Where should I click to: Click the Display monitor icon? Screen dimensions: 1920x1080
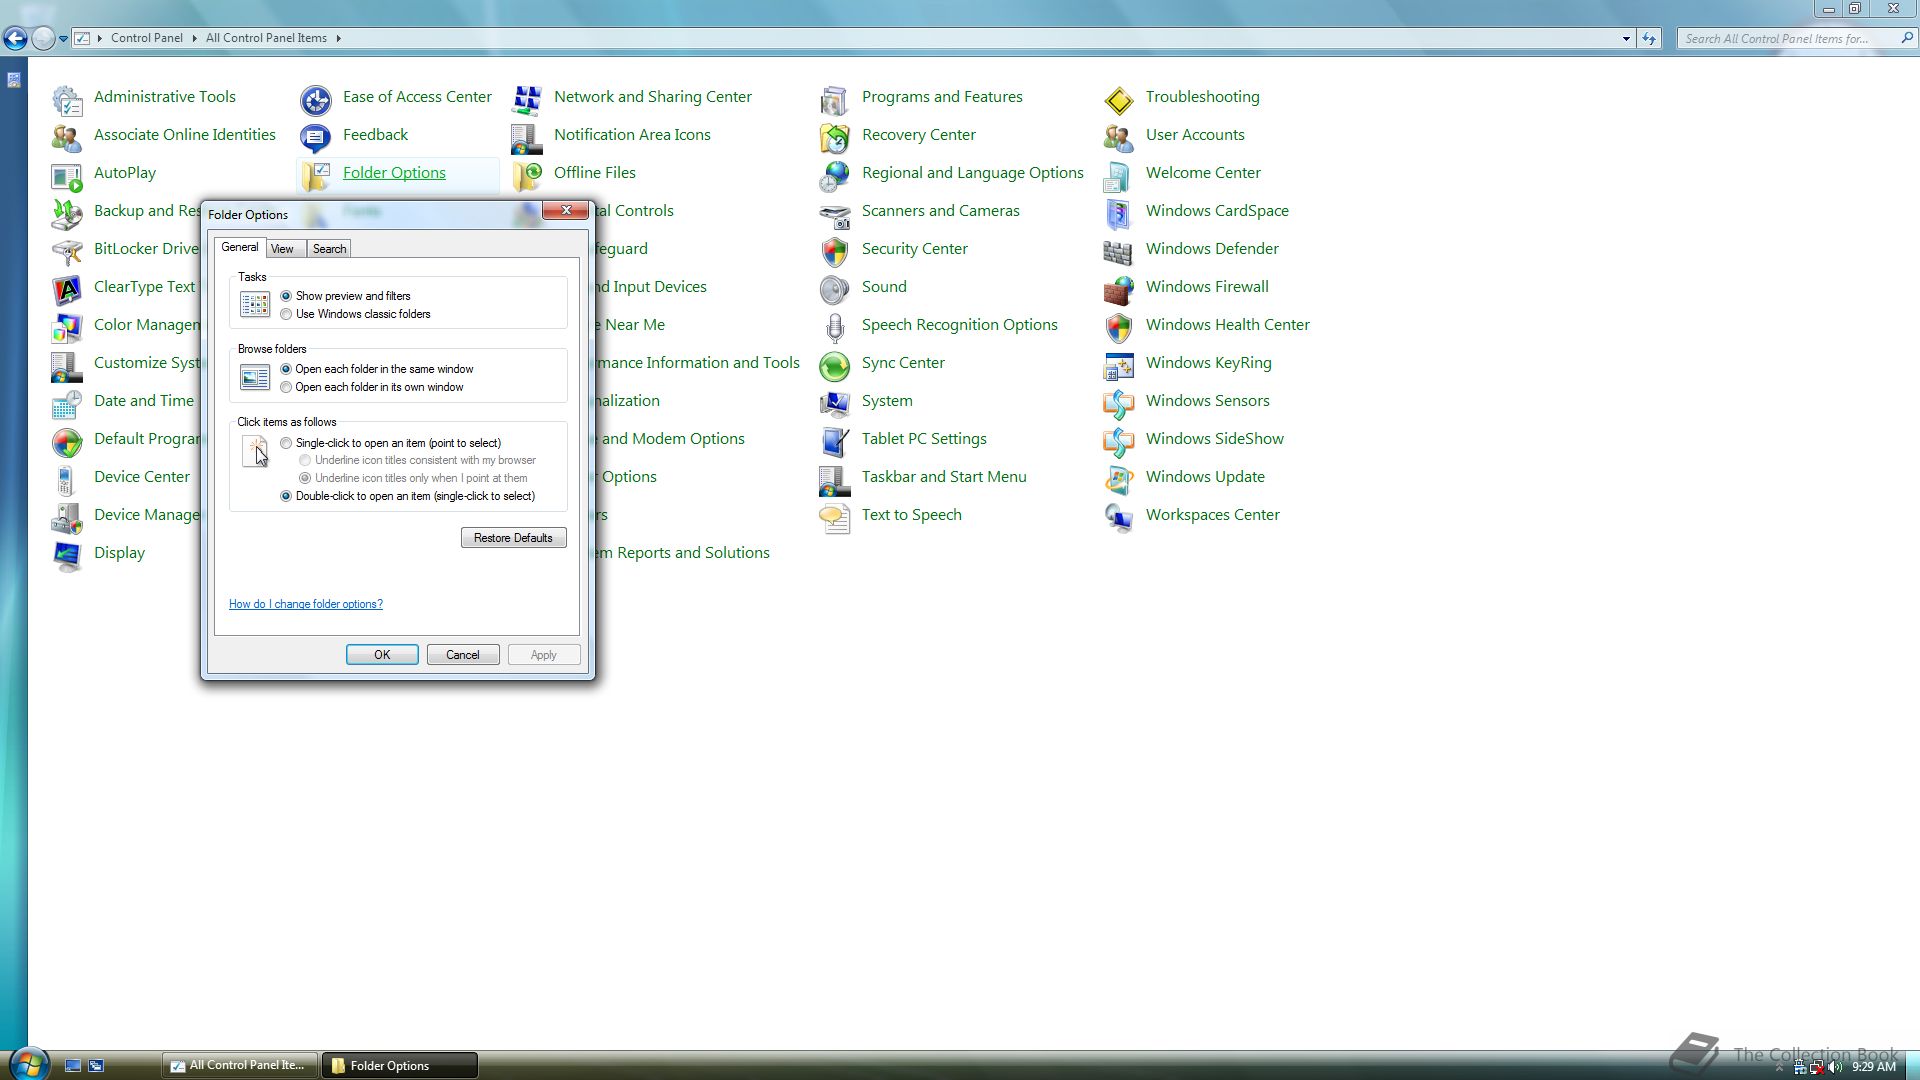point(67,554)
